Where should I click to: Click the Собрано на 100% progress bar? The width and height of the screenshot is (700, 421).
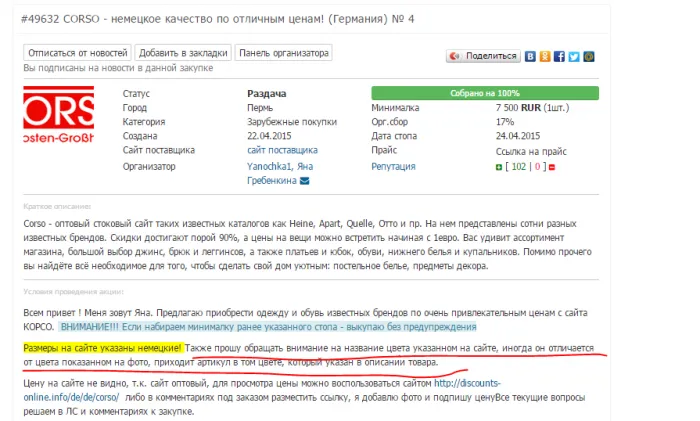(x=485, y=93)
